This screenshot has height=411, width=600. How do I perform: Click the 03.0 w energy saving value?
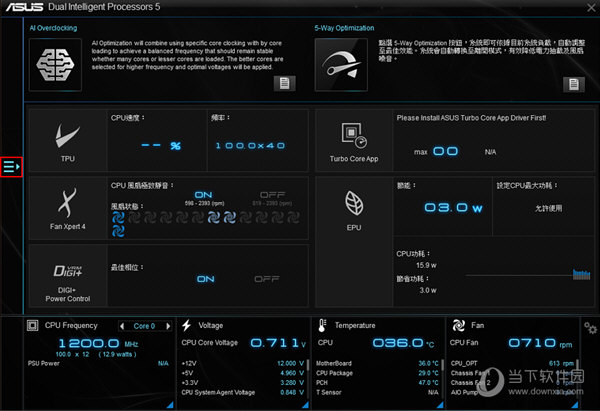click(453, 208)
